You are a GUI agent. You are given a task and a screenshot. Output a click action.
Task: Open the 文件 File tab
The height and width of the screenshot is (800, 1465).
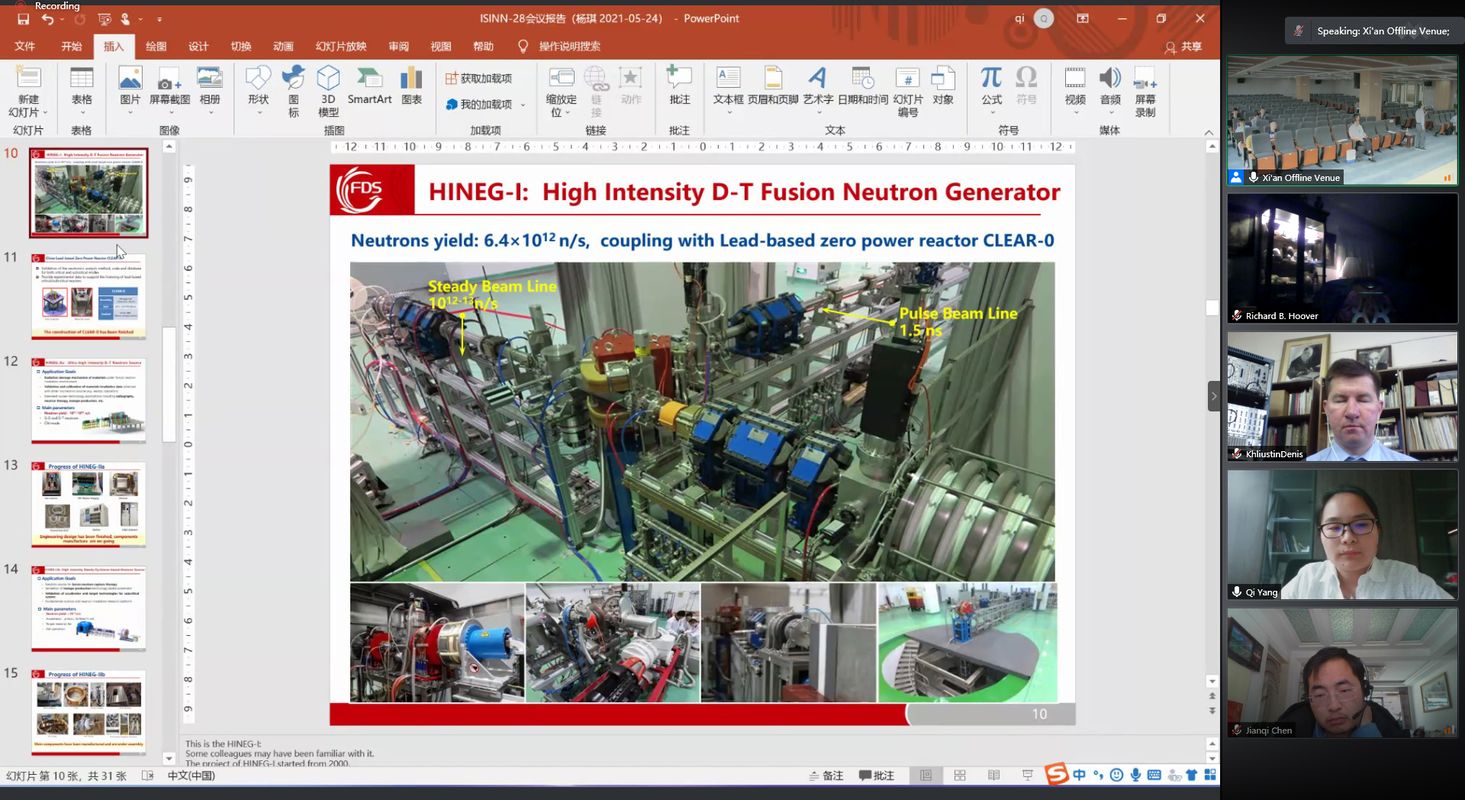25,46
